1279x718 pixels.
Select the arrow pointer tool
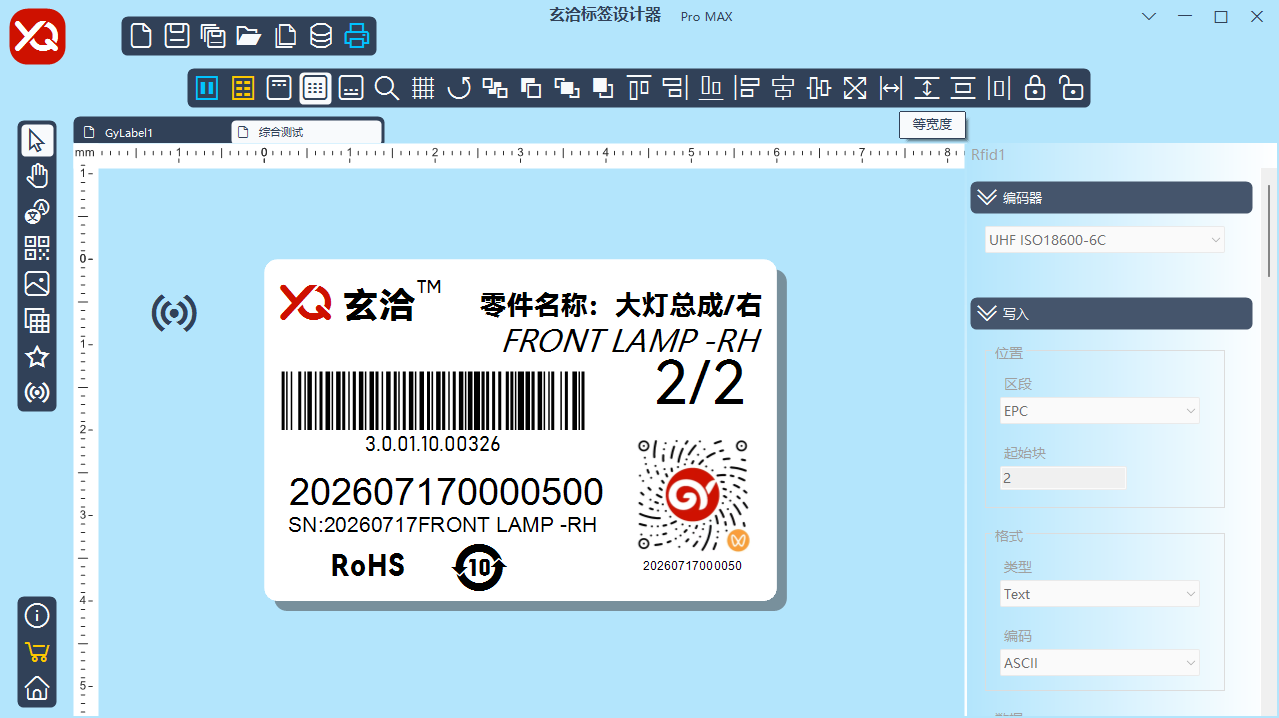[37, 140]
